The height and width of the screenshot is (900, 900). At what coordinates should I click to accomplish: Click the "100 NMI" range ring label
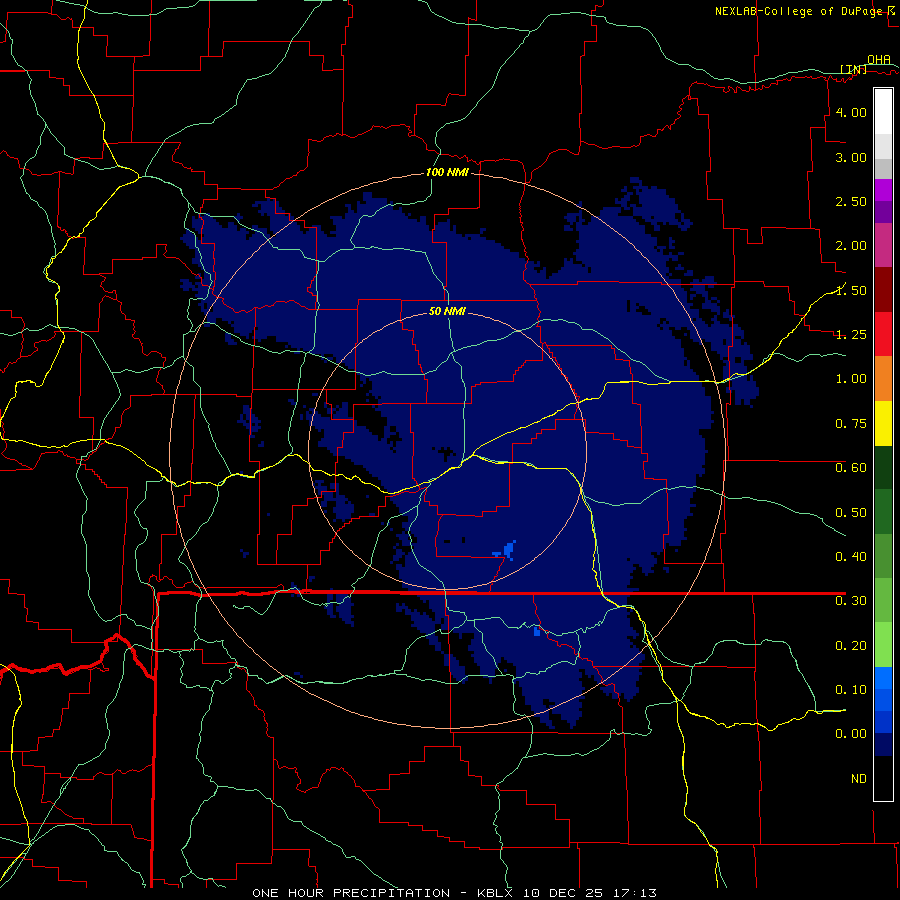[x=447, y=172]
